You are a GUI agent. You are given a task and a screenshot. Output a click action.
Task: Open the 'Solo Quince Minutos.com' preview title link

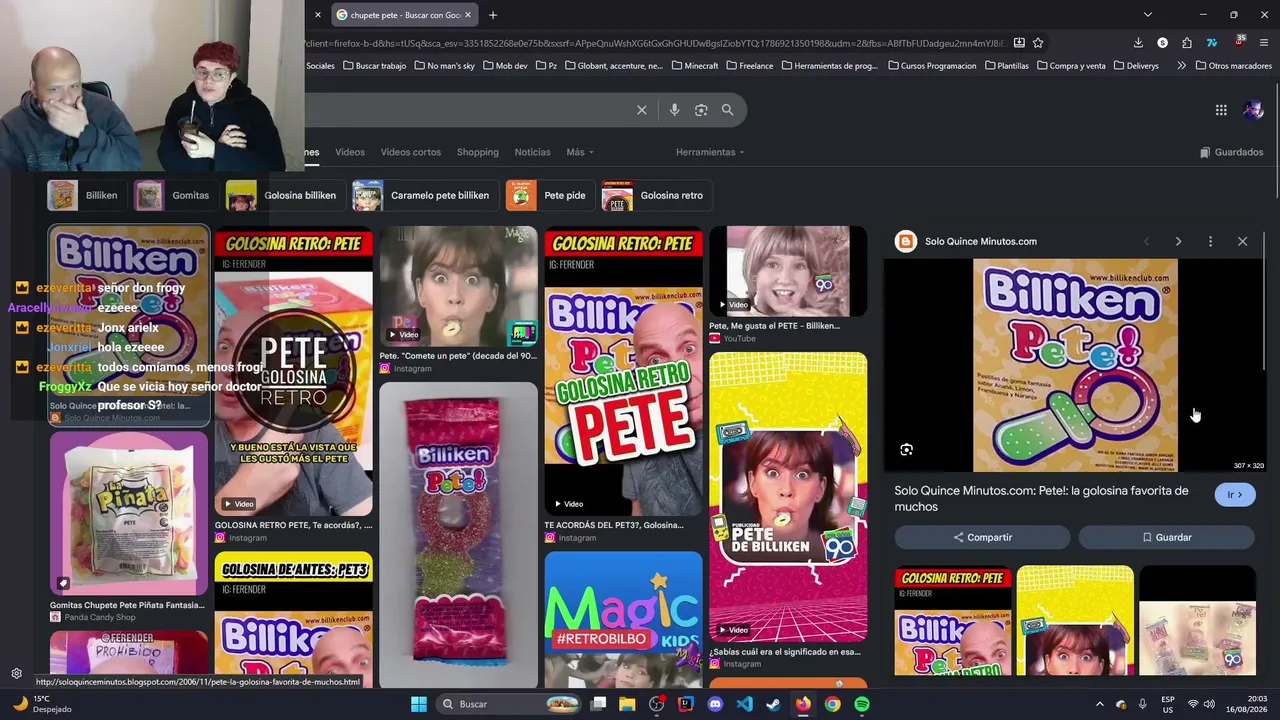(1041, 498)
